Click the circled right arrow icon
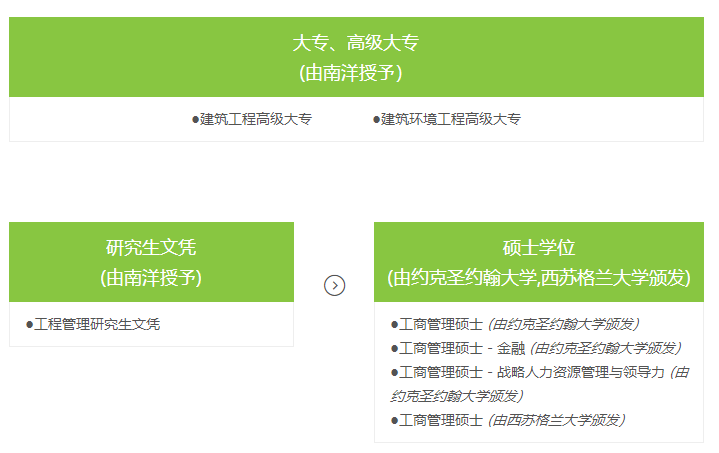Screen dimensions: 719x453 pyautogui.click(x=334, y=285)
